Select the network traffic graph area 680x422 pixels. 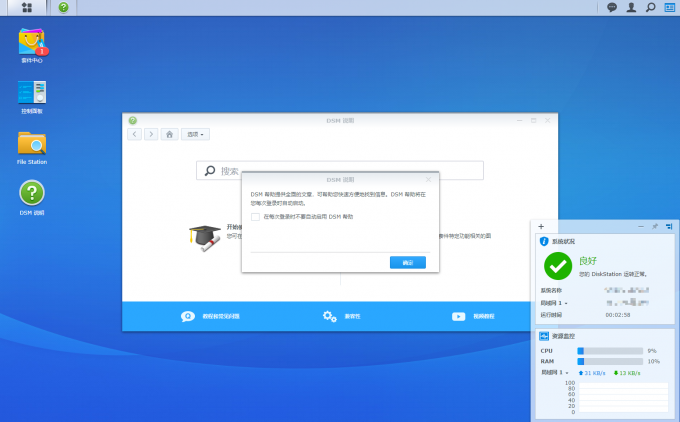pyautogui.click(x=622, y=397)
